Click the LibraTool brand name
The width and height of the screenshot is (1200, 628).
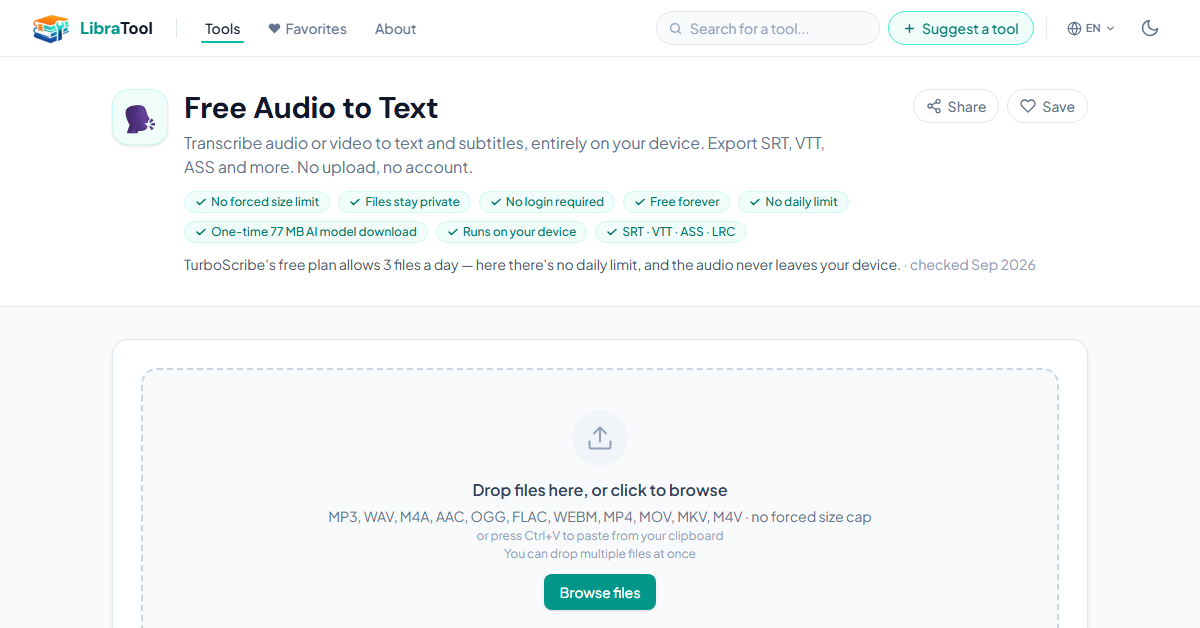click(x=117, y=29)
